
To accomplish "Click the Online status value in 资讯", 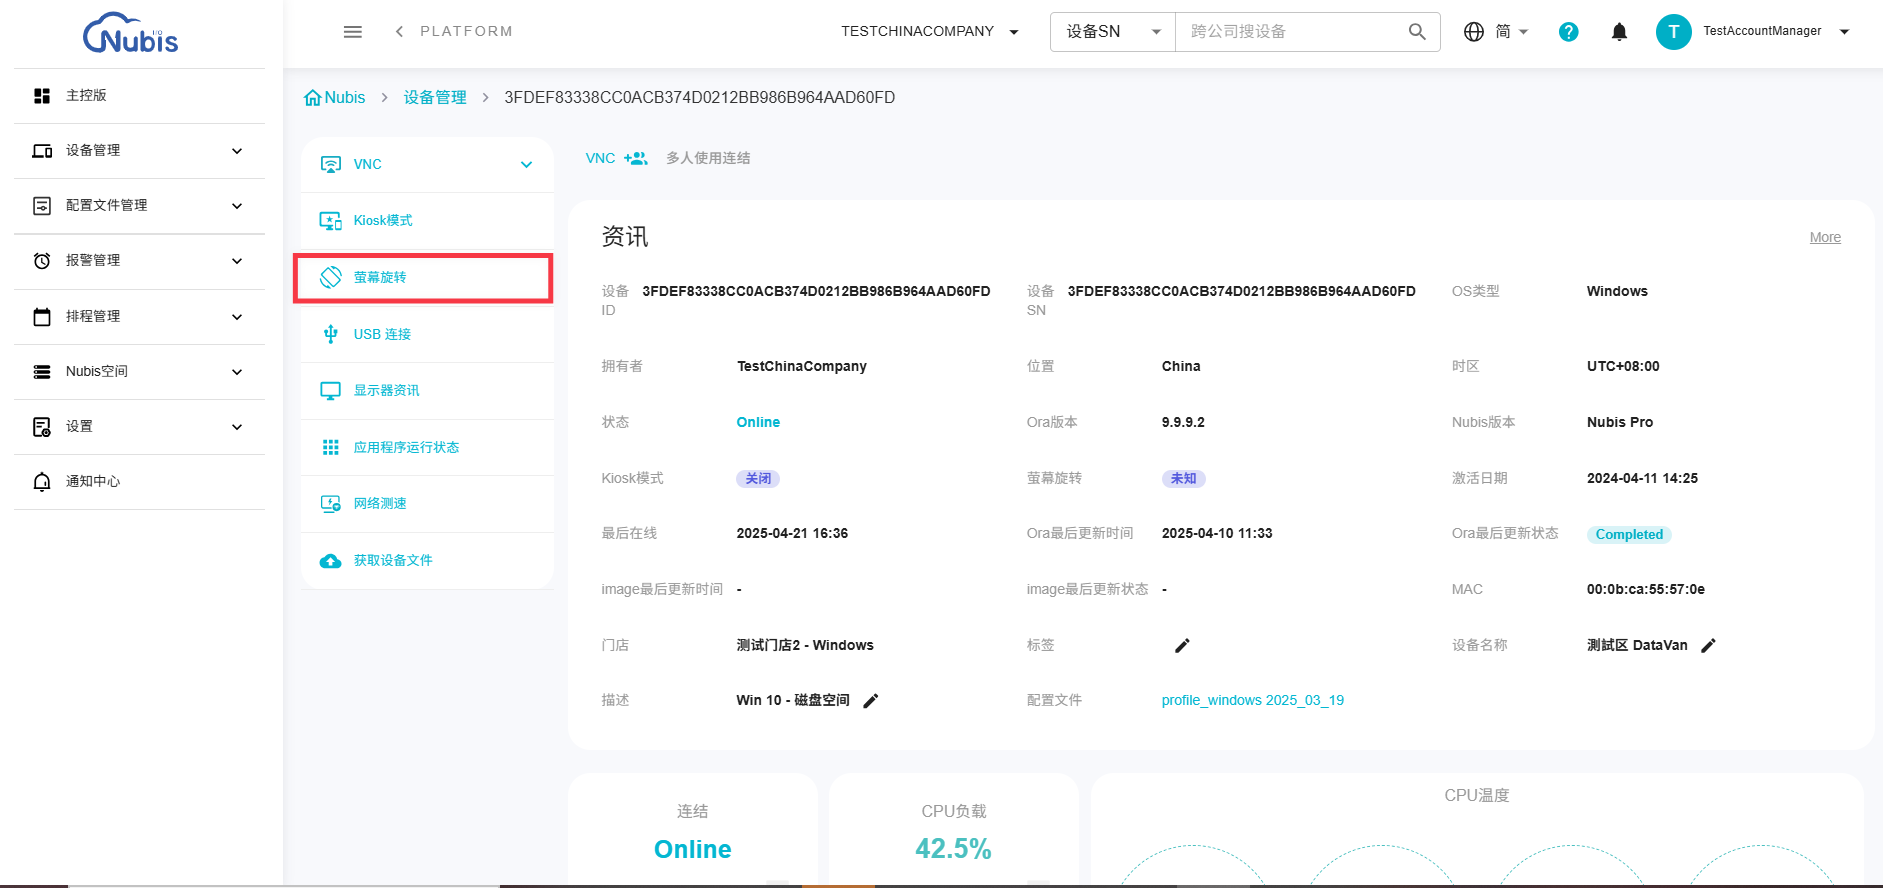I will coord(758,423).
